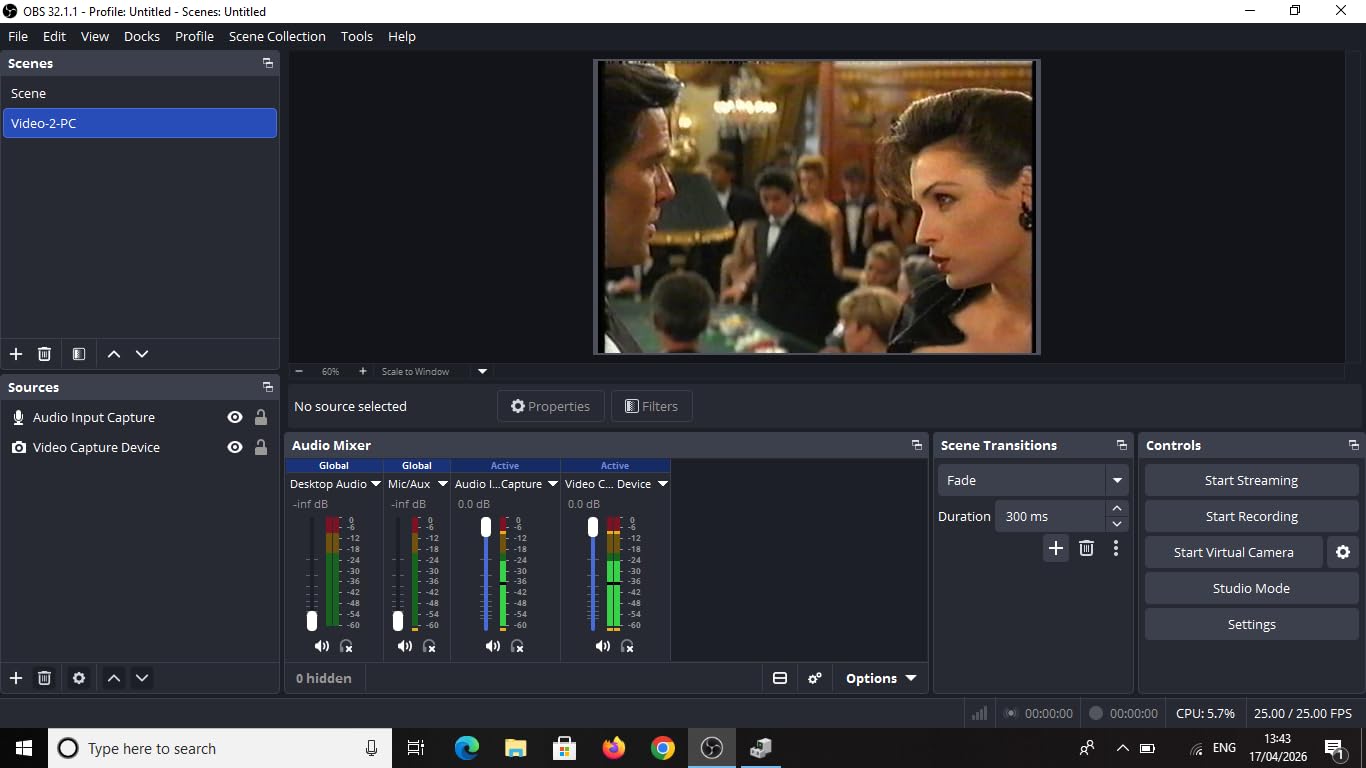
Task: Add a new source with plus icon
Action: (x=16, y=678)
